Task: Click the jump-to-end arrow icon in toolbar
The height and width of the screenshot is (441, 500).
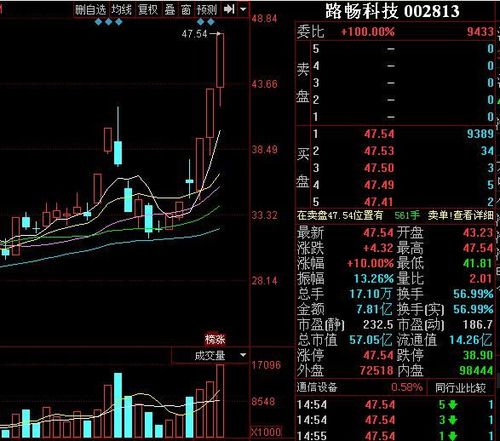Action: pyautogui.click(x=229, y=9)
